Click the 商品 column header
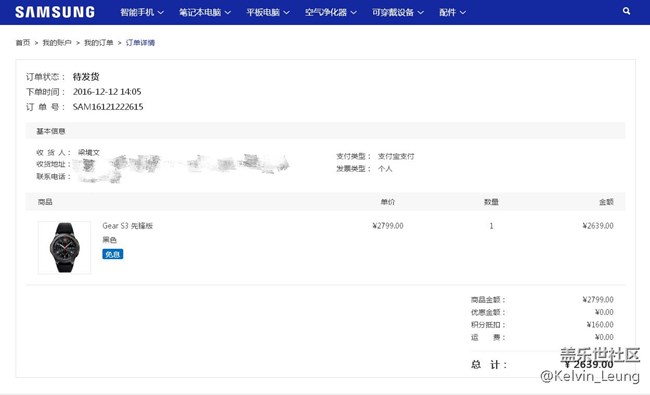The width and height of the screenshot is (650, 395). click(45, 202)
